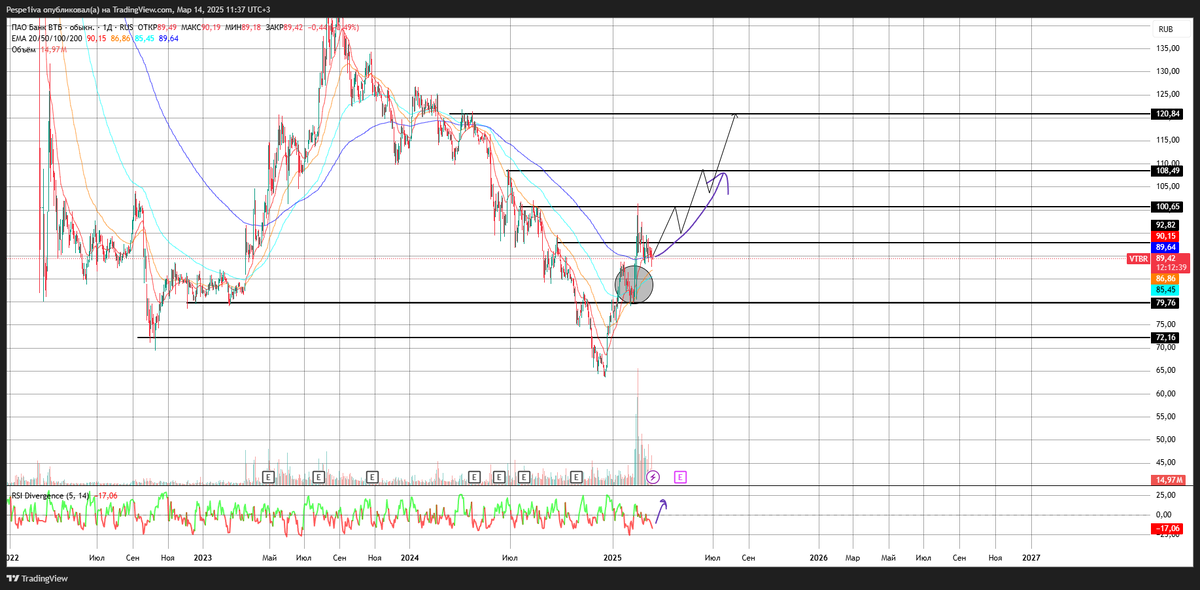
Task: Click the 120,84 price level label
Action: click(1166, 114)
